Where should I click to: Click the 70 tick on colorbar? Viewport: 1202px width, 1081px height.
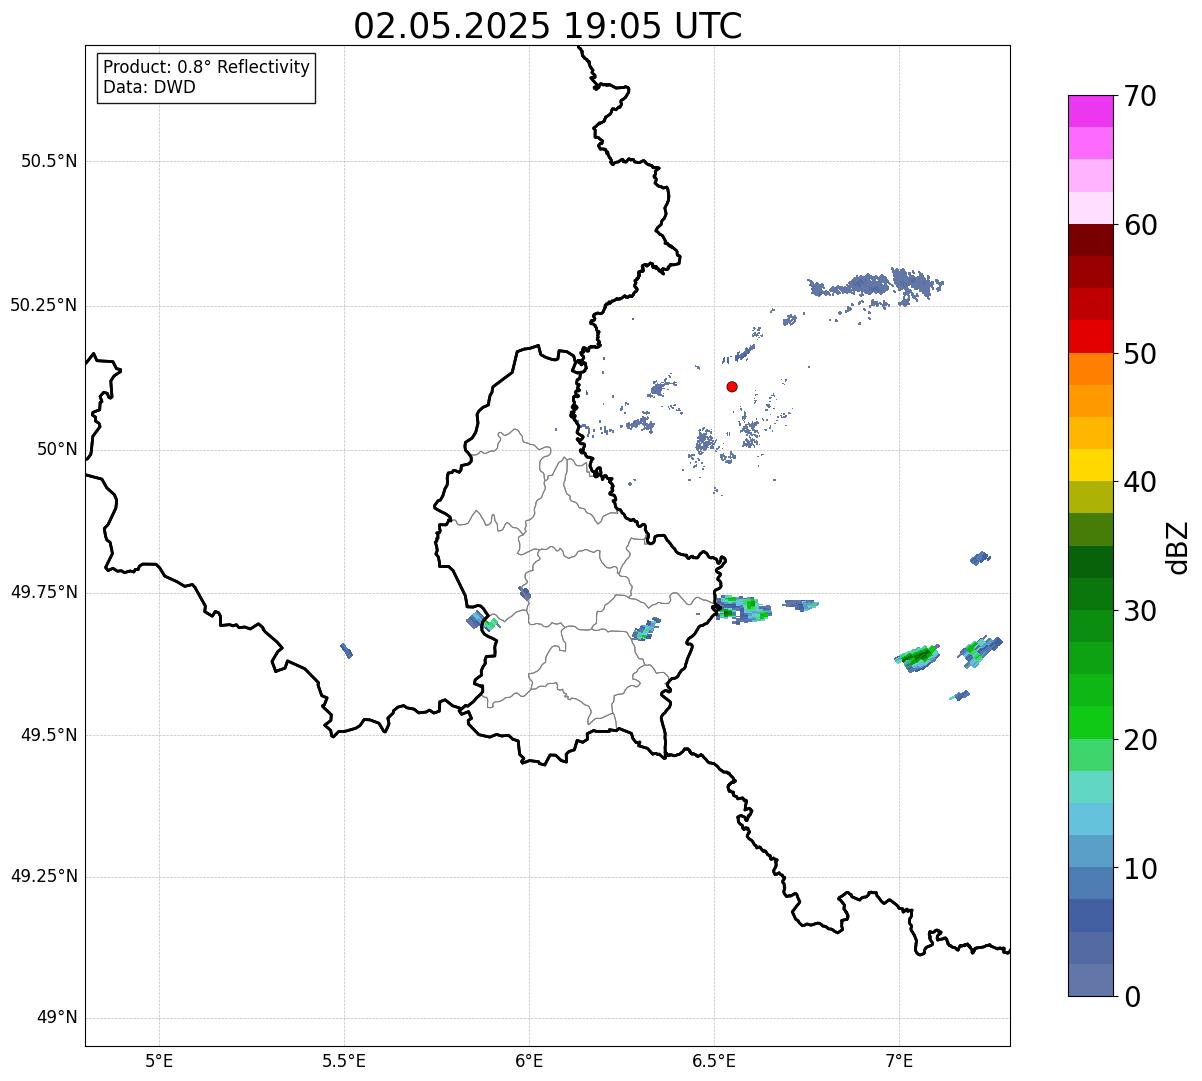click(x=1140, y=96)
